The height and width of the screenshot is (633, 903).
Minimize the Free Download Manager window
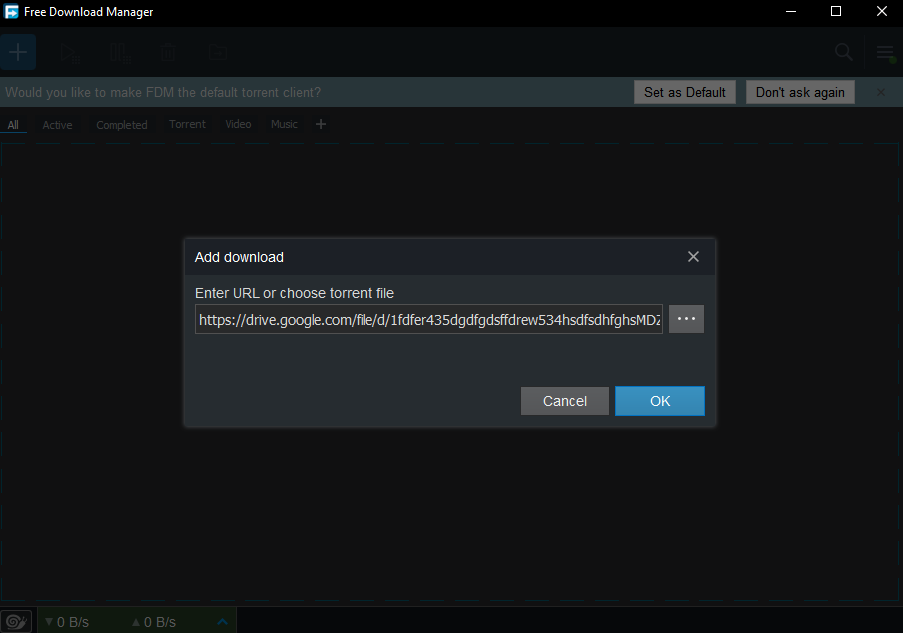click(791, 12)
